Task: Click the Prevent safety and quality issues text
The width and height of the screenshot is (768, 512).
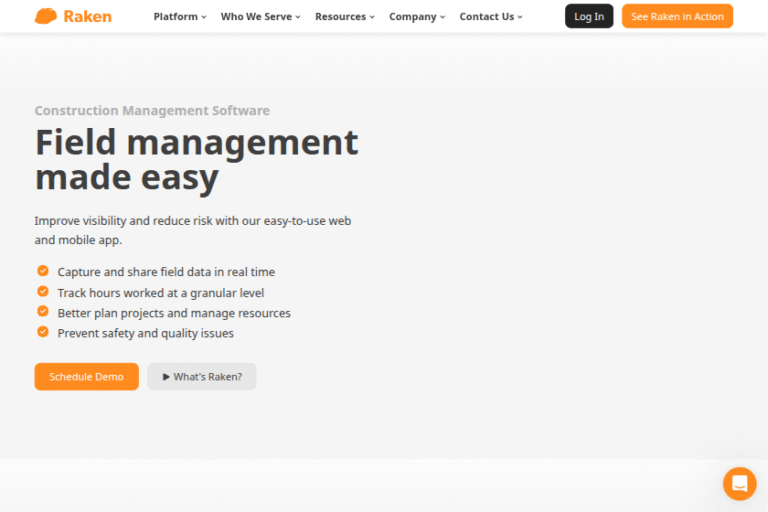Action: (145, 333)
